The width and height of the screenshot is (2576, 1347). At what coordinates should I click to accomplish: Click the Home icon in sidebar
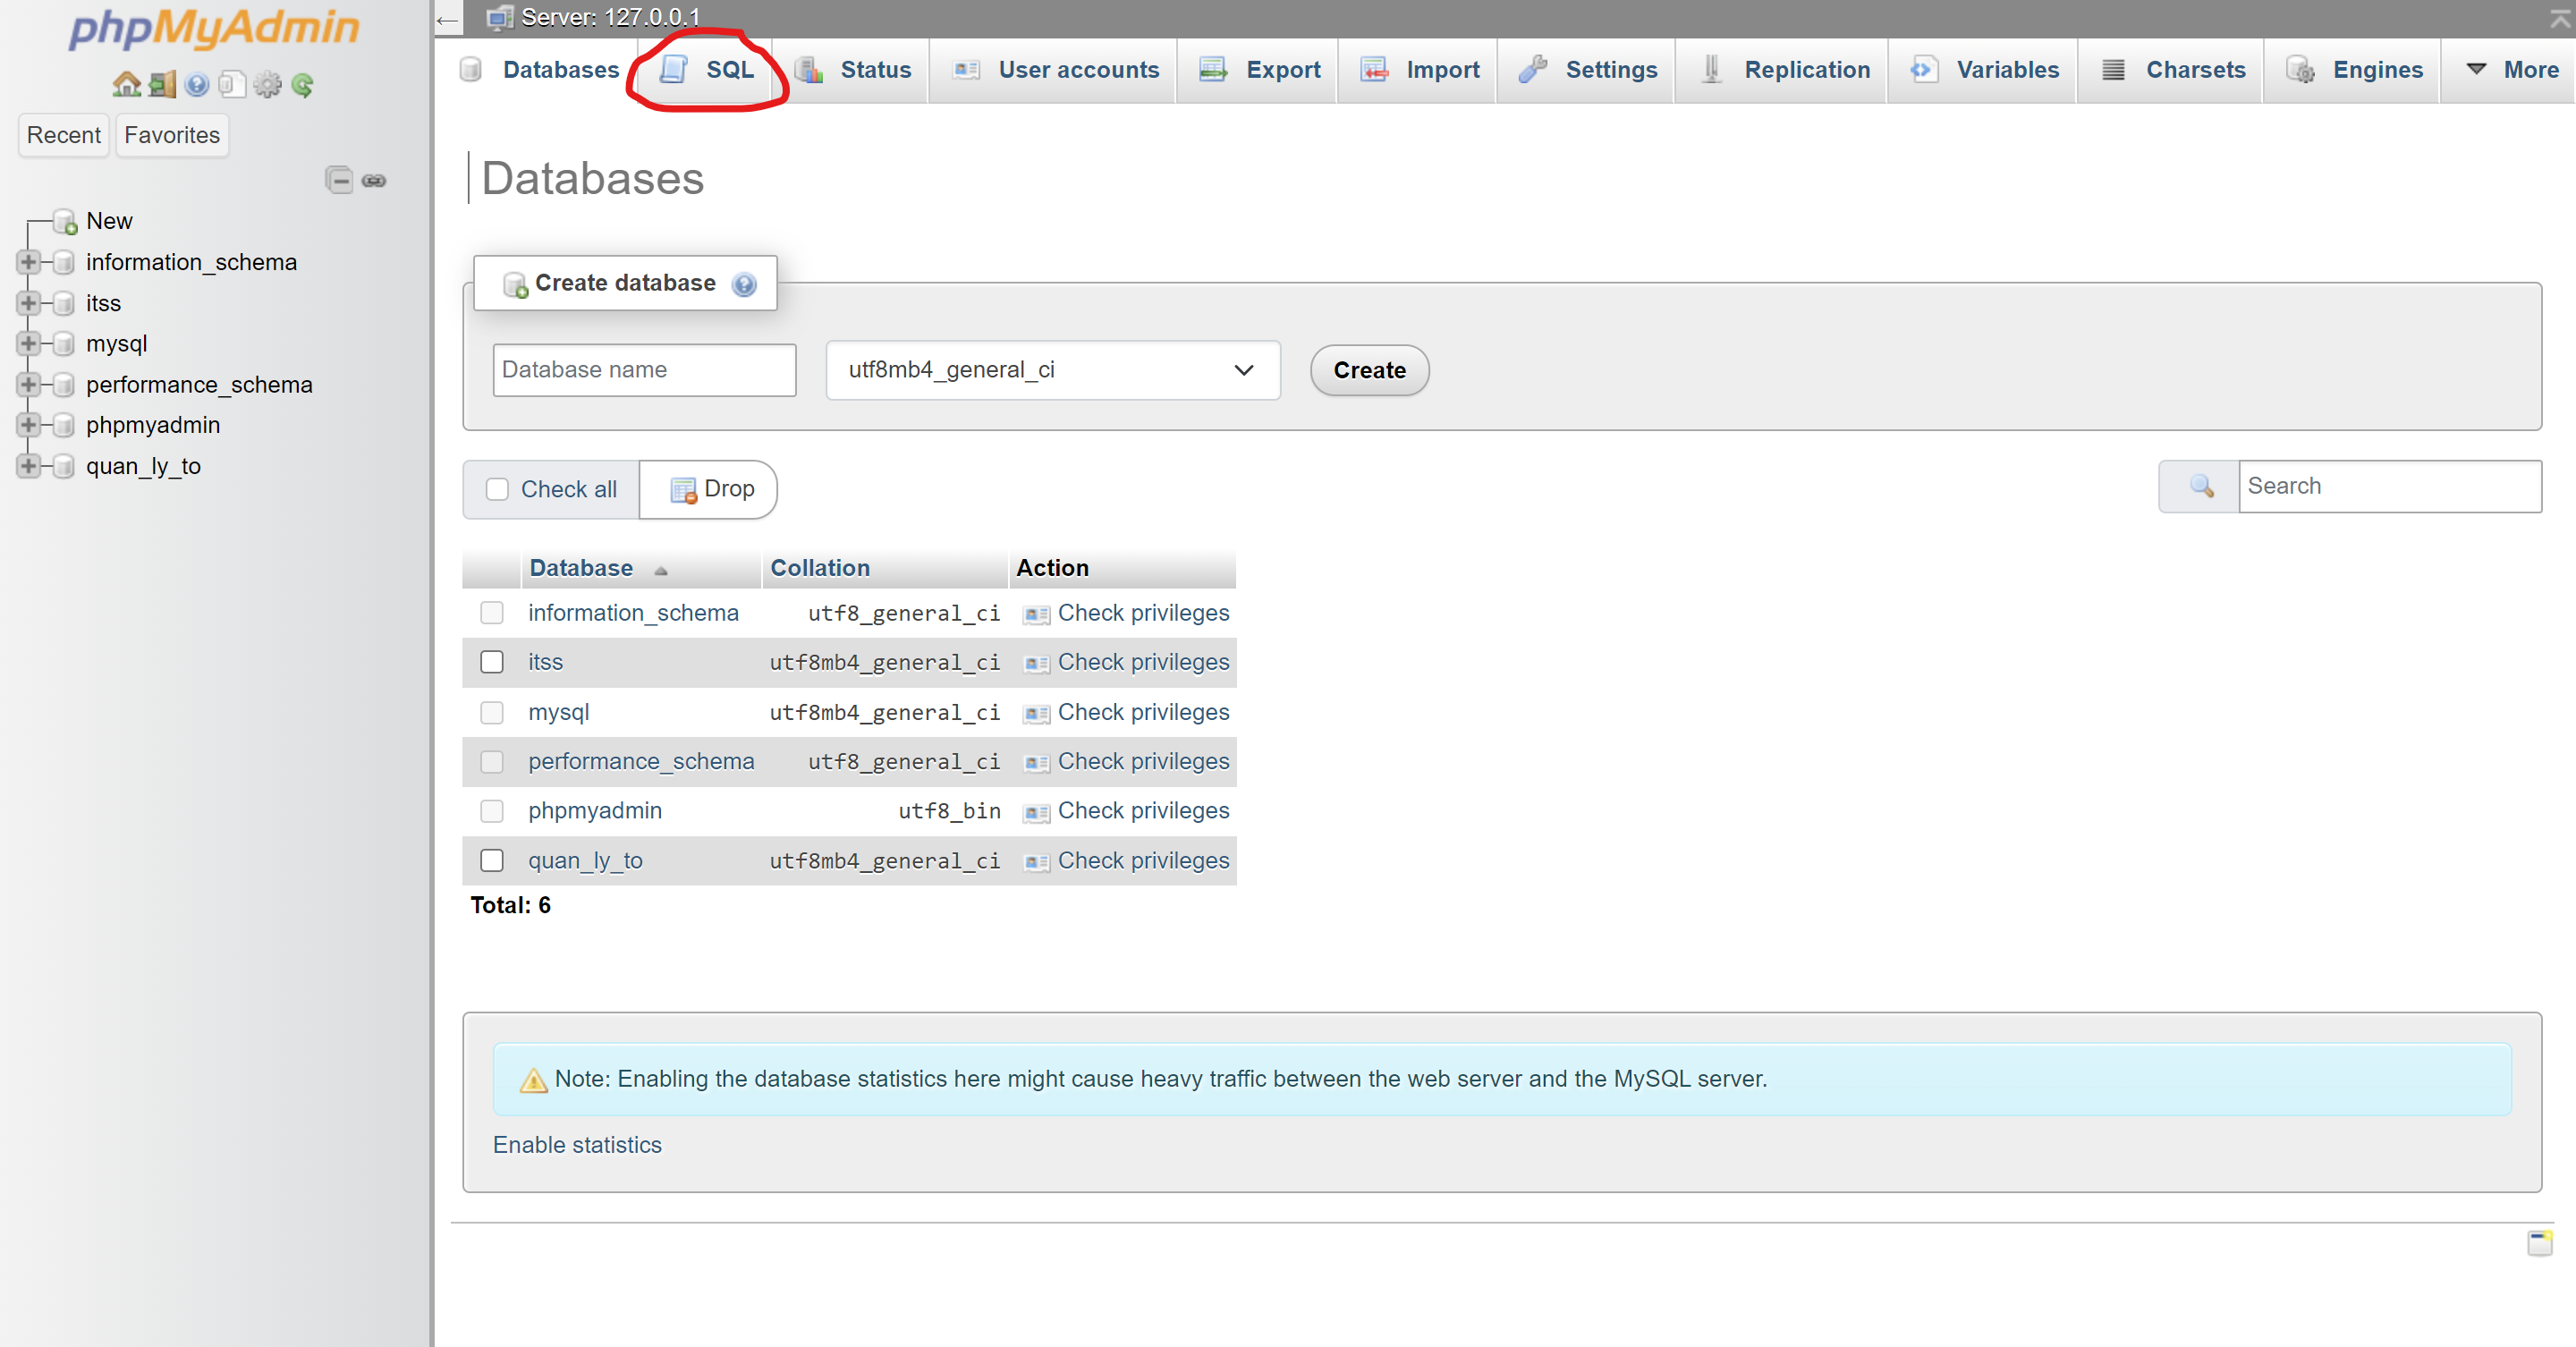tap(126, 85)
